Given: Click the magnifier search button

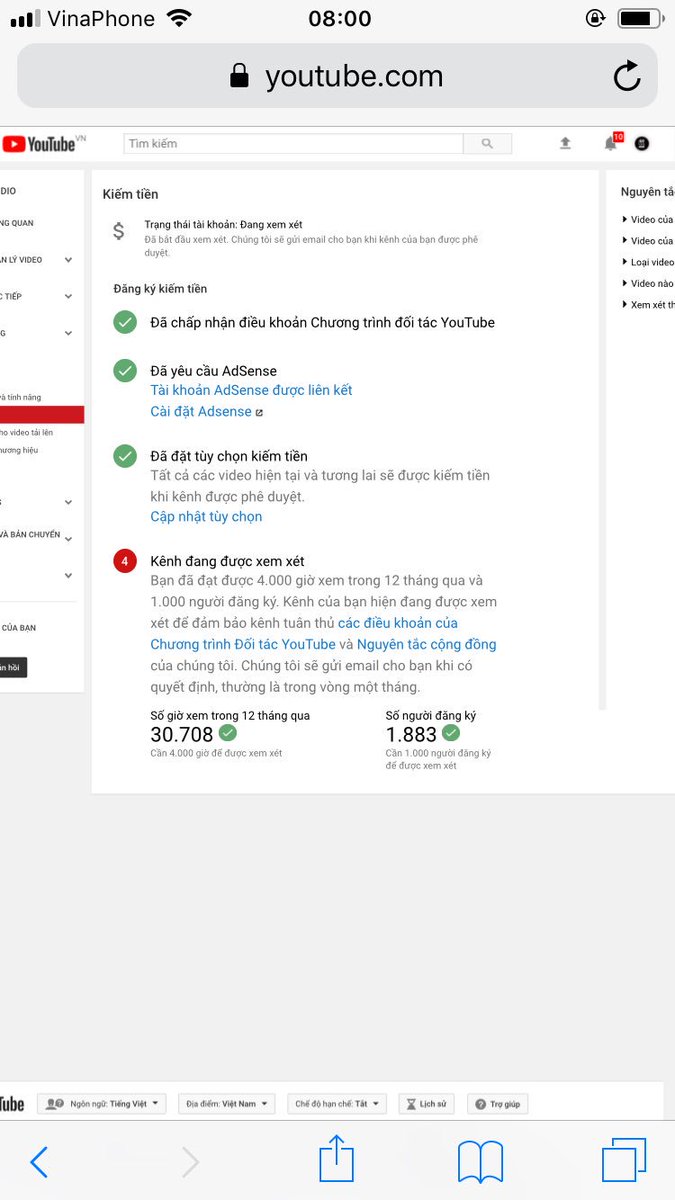Looking at the screenshot, I should coord(487,143).
